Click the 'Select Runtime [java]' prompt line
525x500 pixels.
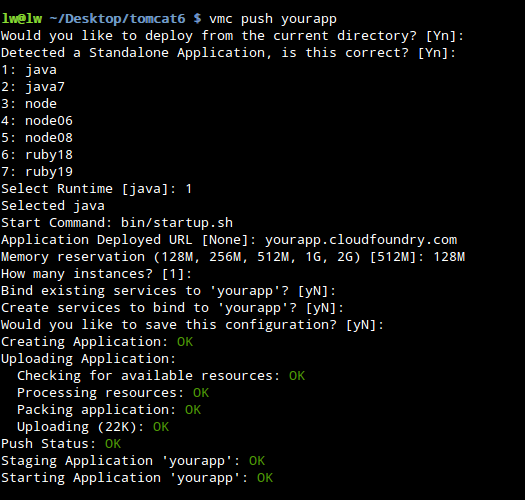click(x=96, y=189)
